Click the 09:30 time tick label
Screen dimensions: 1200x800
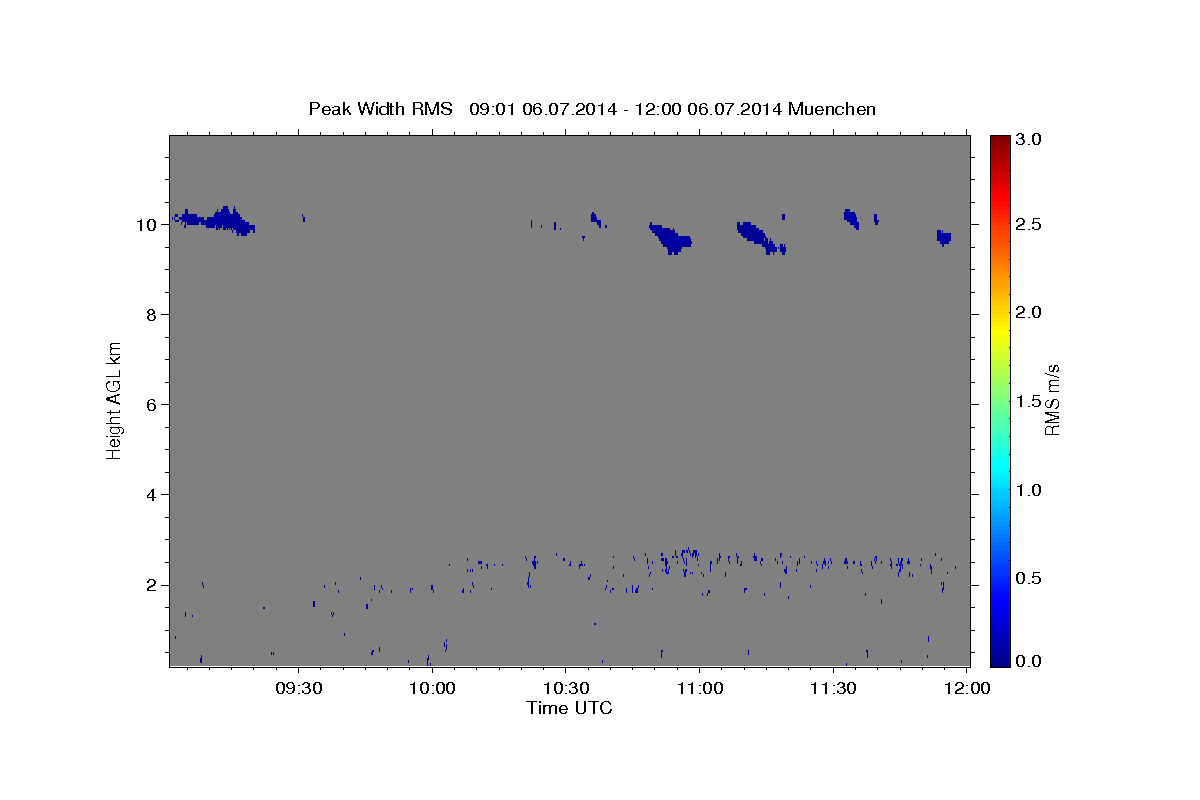[298, 689]
